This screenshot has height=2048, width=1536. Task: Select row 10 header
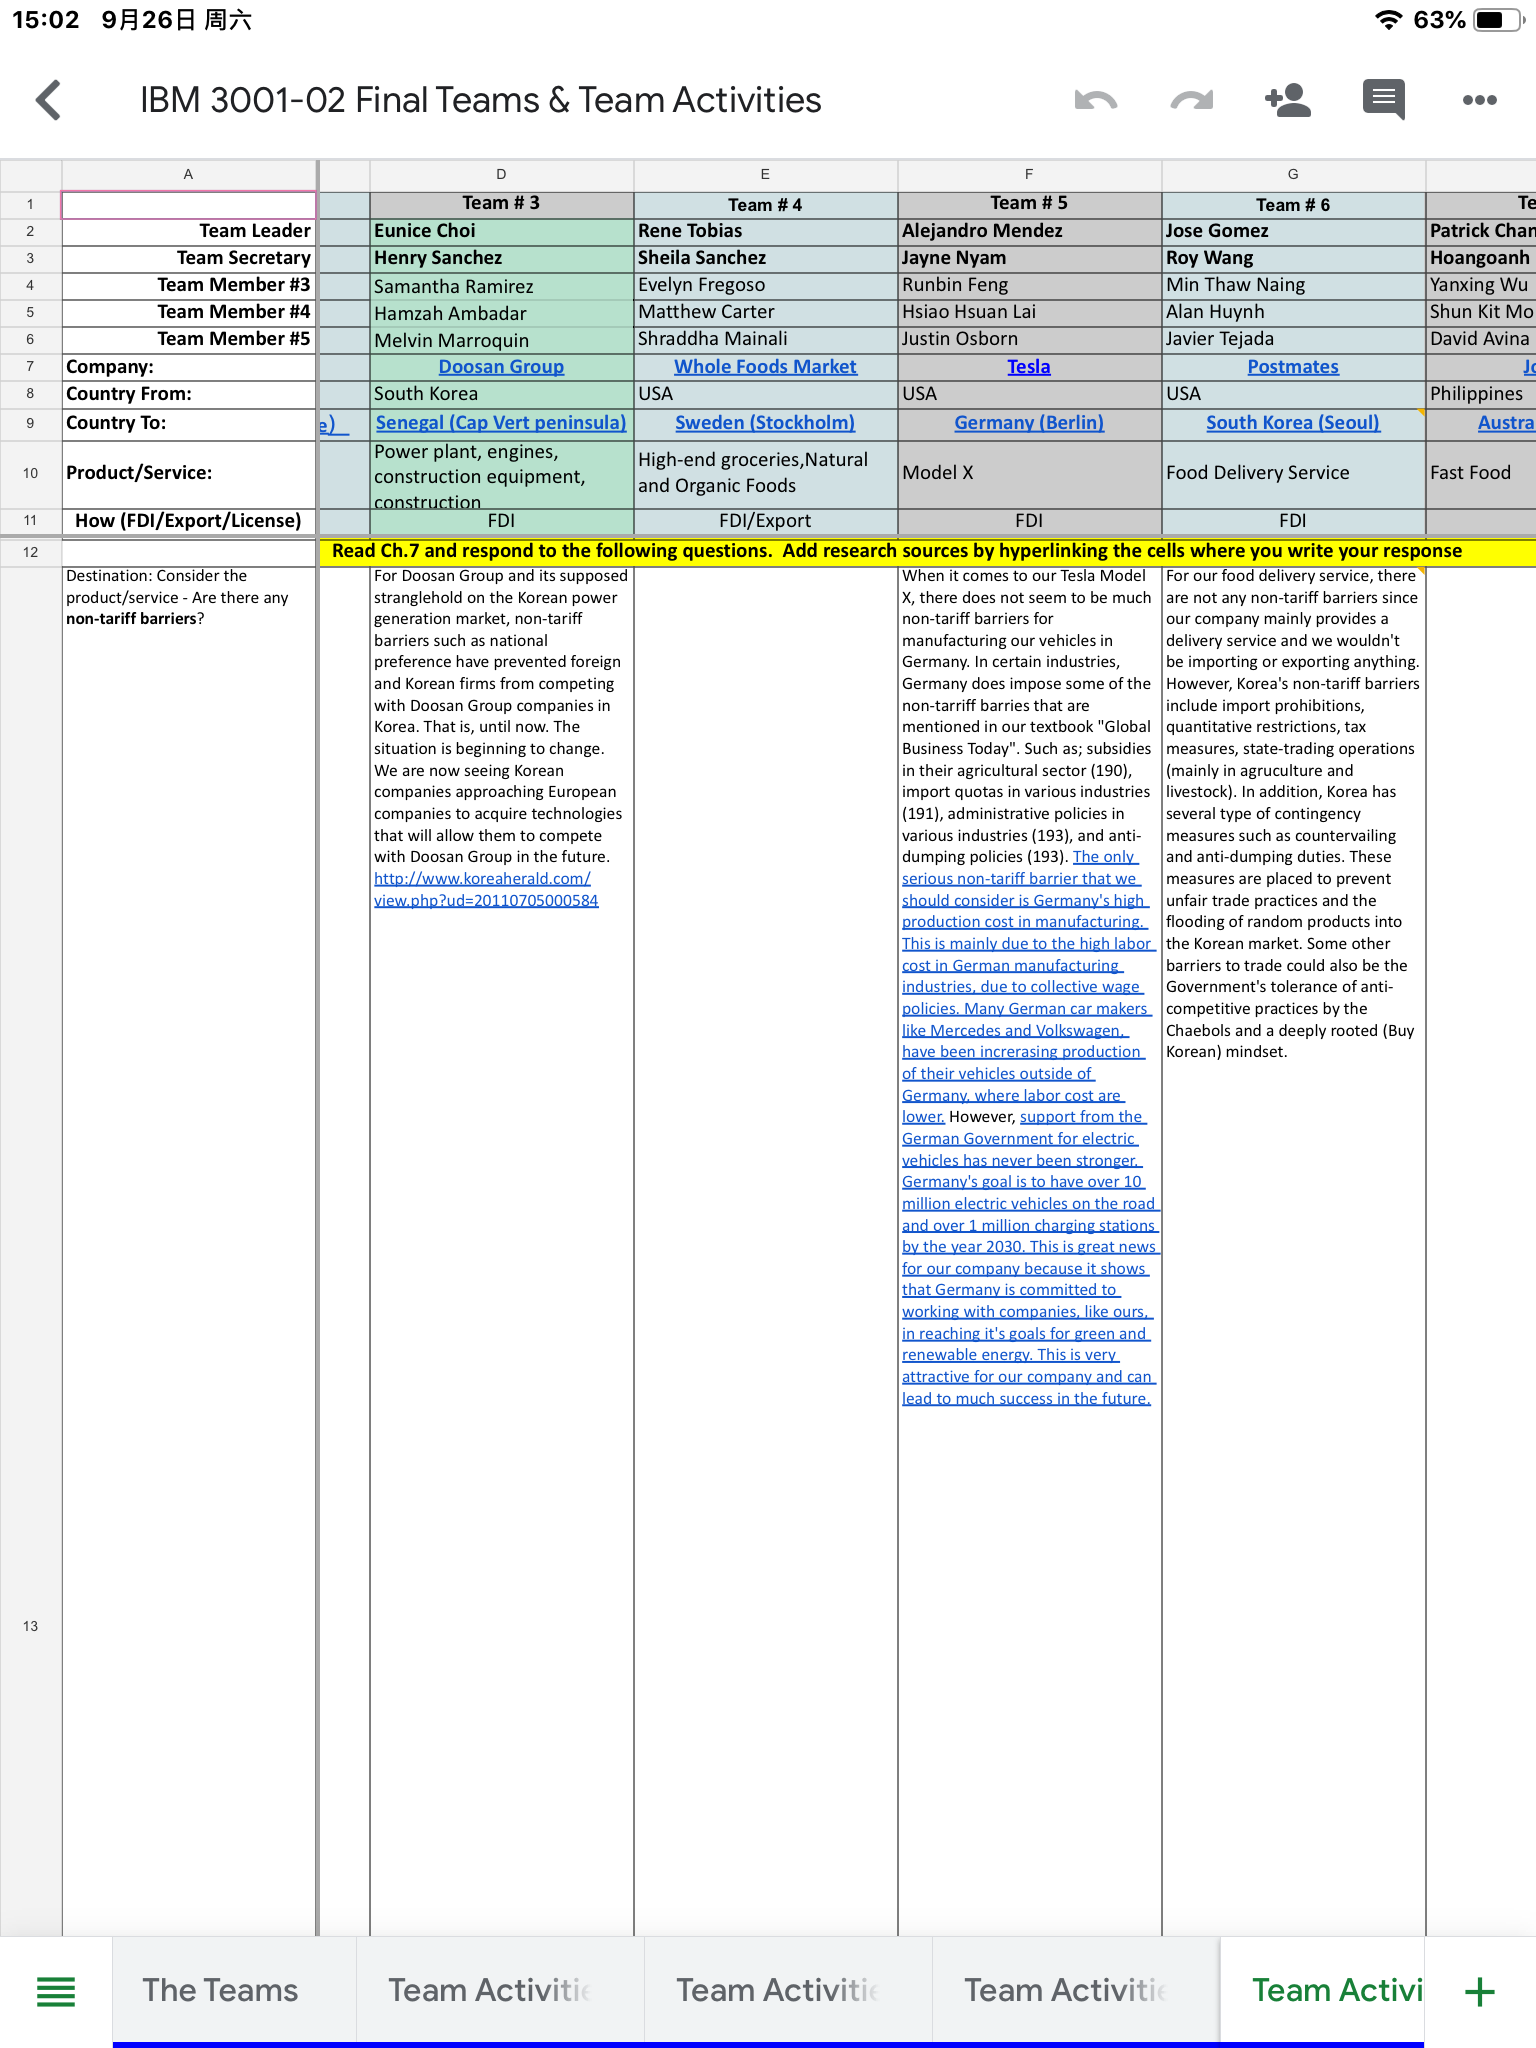tap(31, 473)
